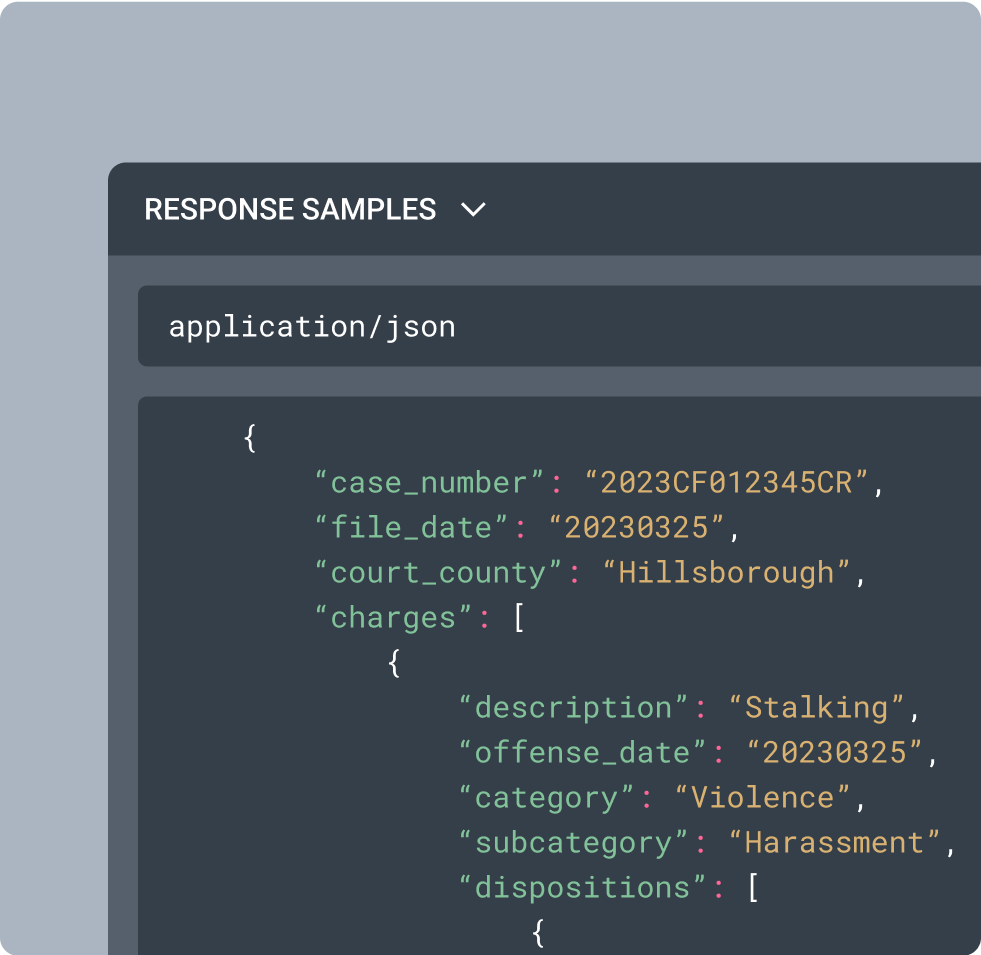
Task: Click the RESPONSE SAMPLES heading
Action: (290, 209)
